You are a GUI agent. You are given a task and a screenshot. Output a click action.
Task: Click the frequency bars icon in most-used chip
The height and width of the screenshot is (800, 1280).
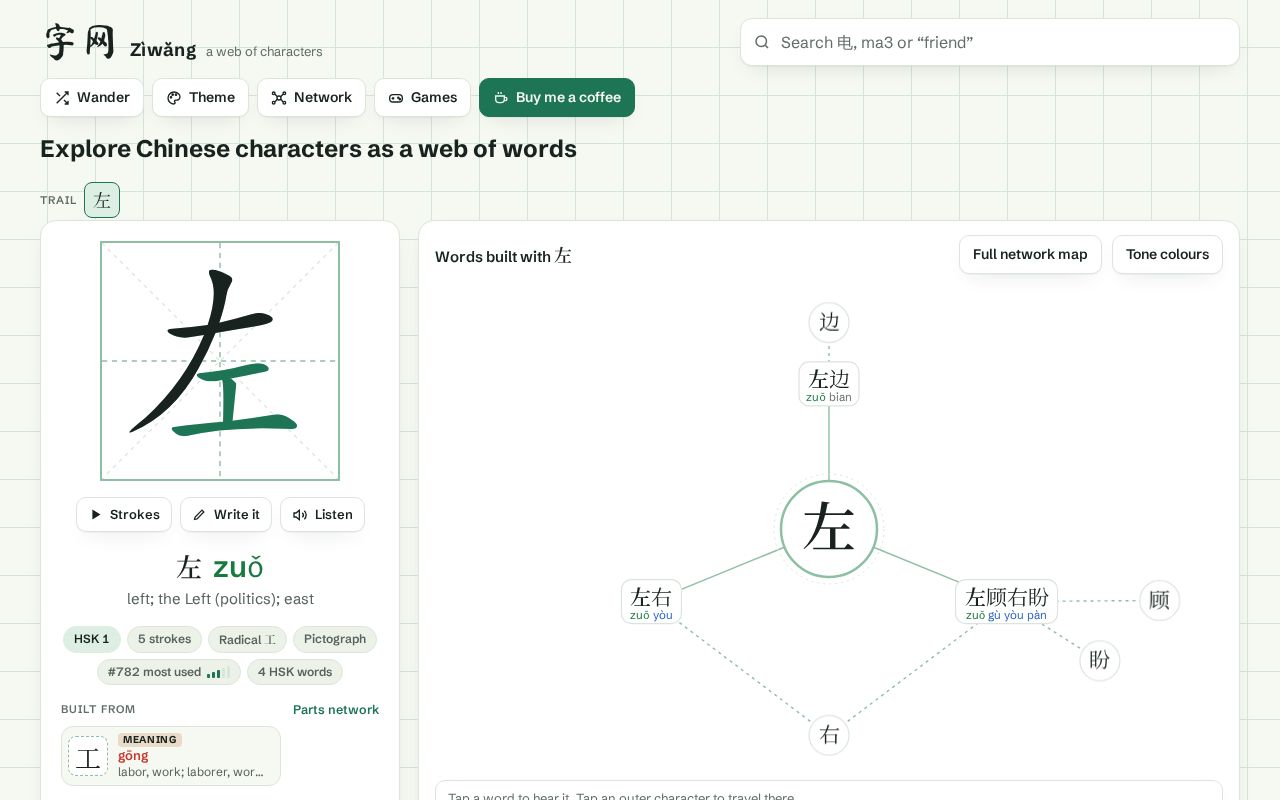pyautogui.click(x=218, y=672)
